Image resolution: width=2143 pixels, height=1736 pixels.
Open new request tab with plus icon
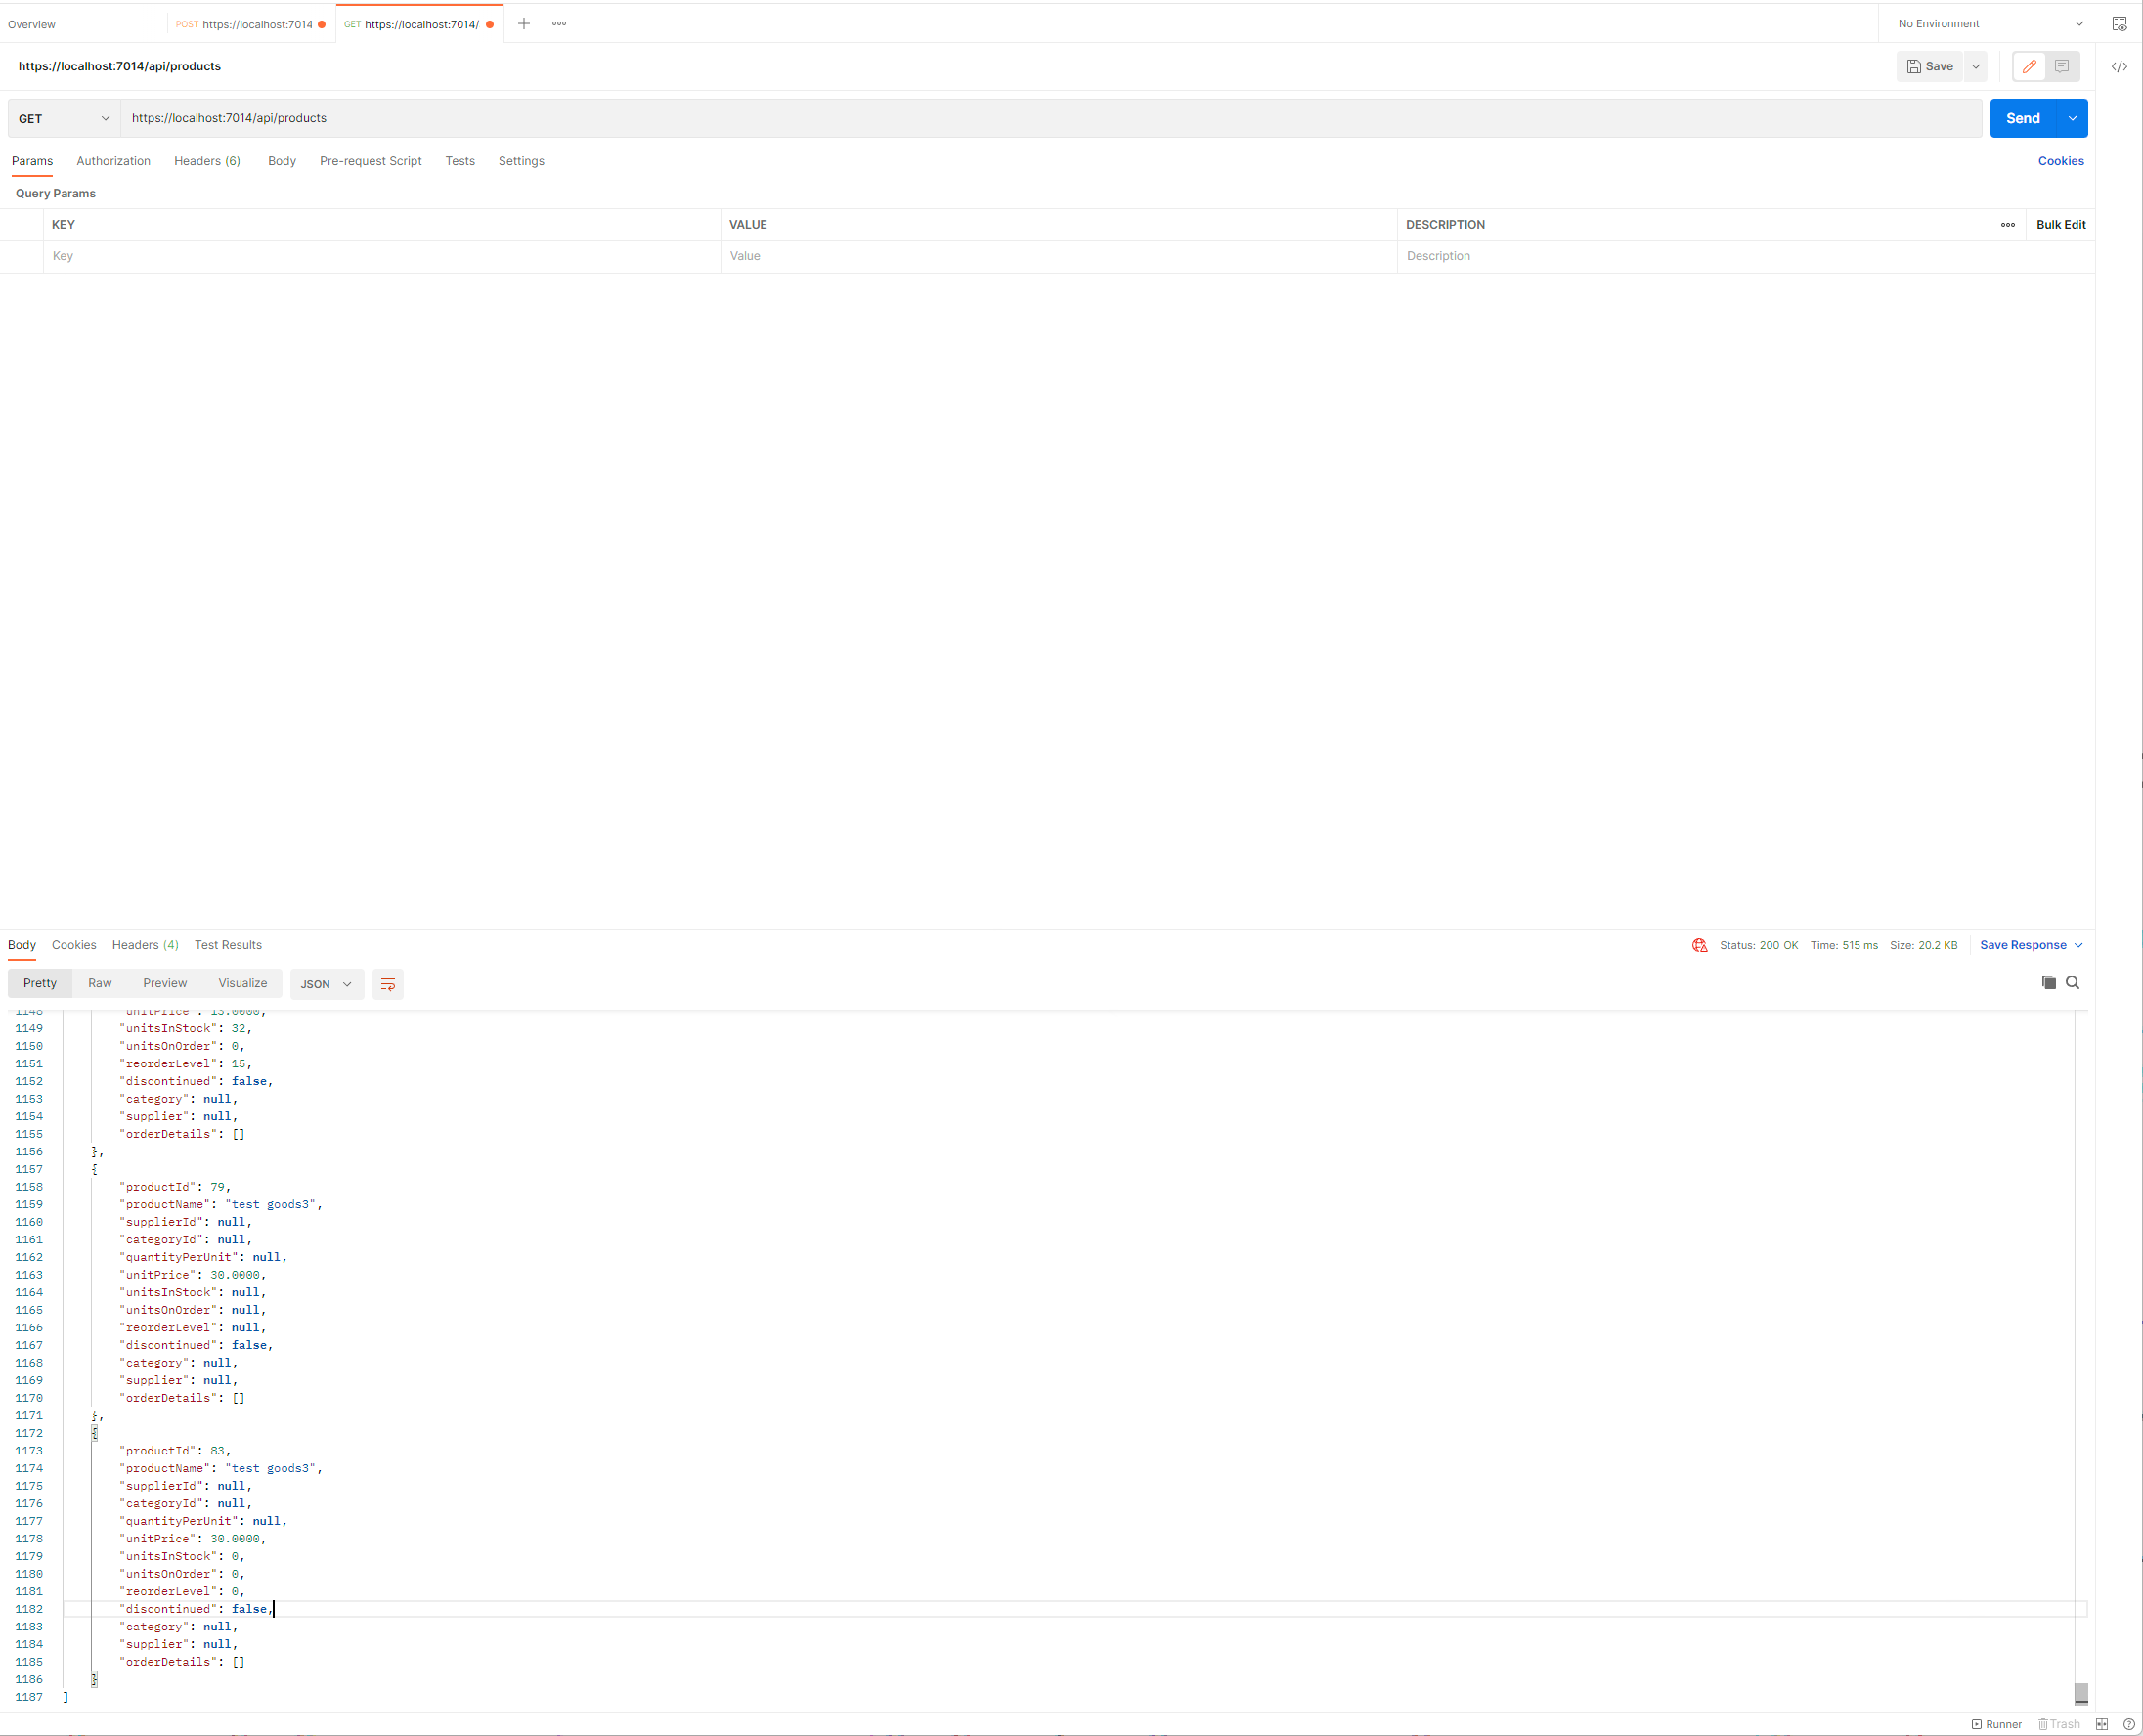pos(524,24)
